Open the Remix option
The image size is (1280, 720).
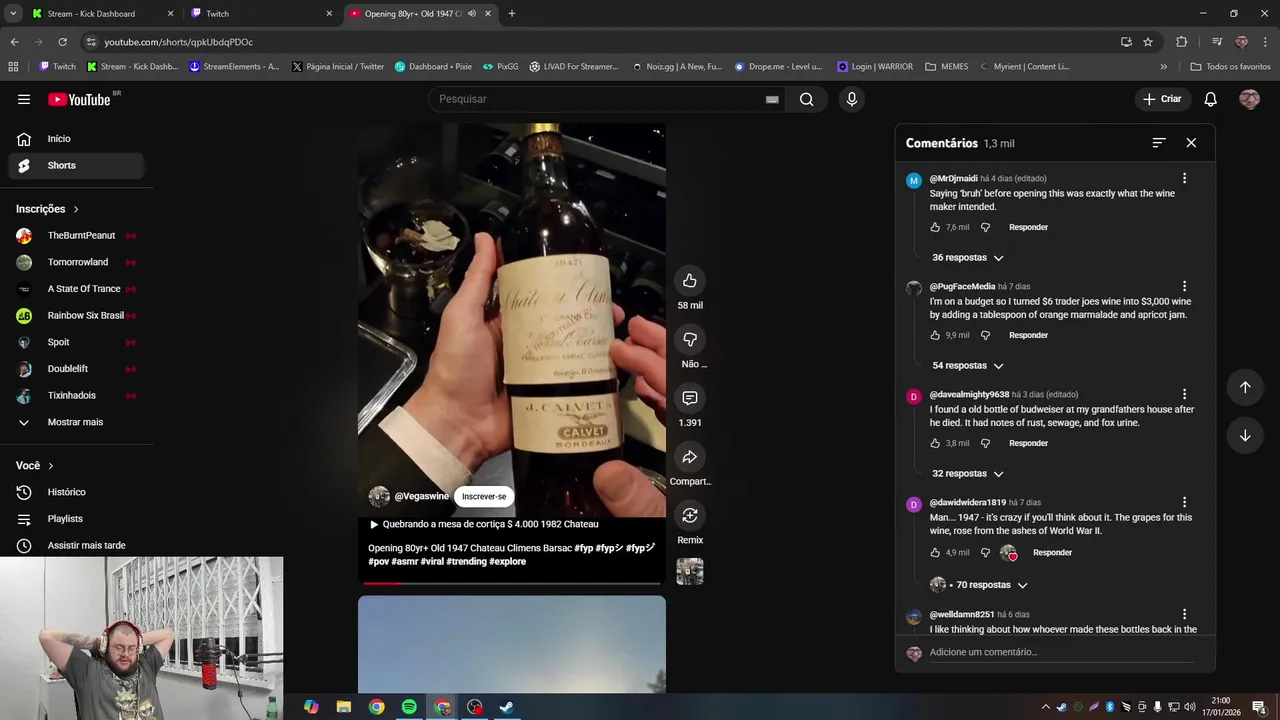click(690, 516)
